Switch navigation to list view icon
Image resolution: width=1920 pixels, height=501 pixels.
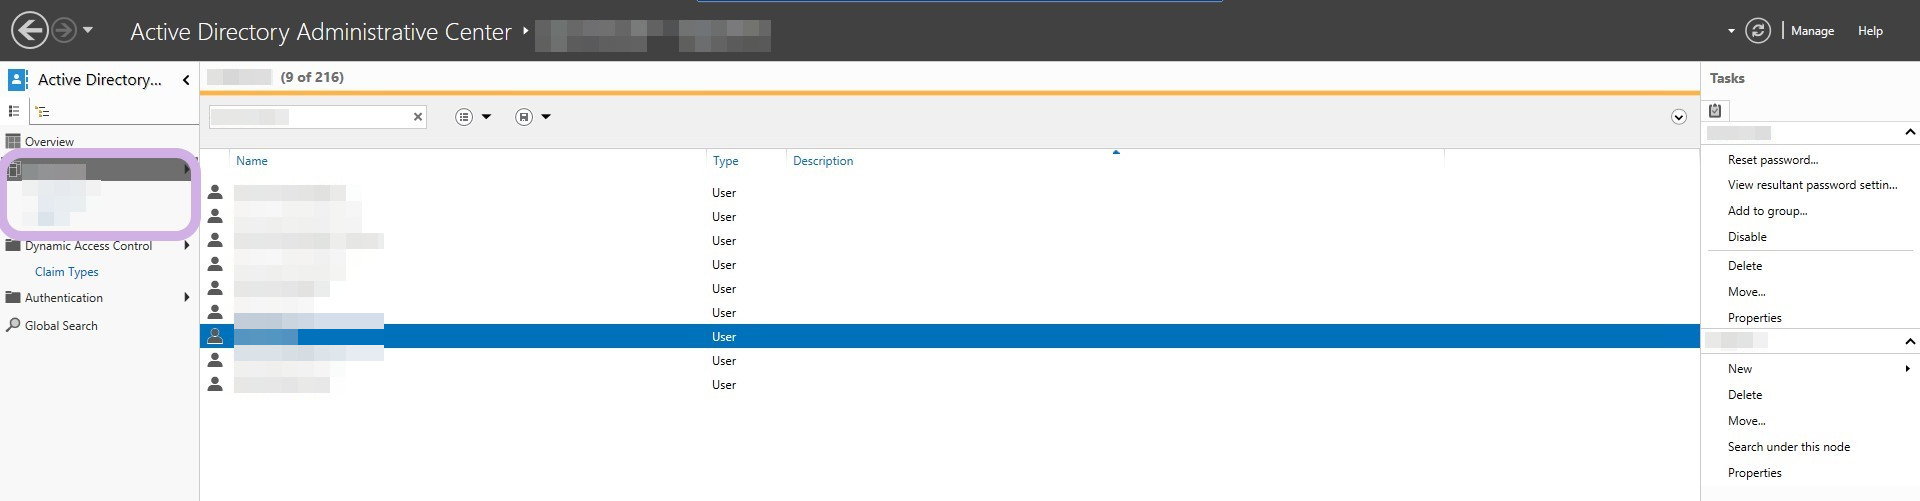pos(14,111)
